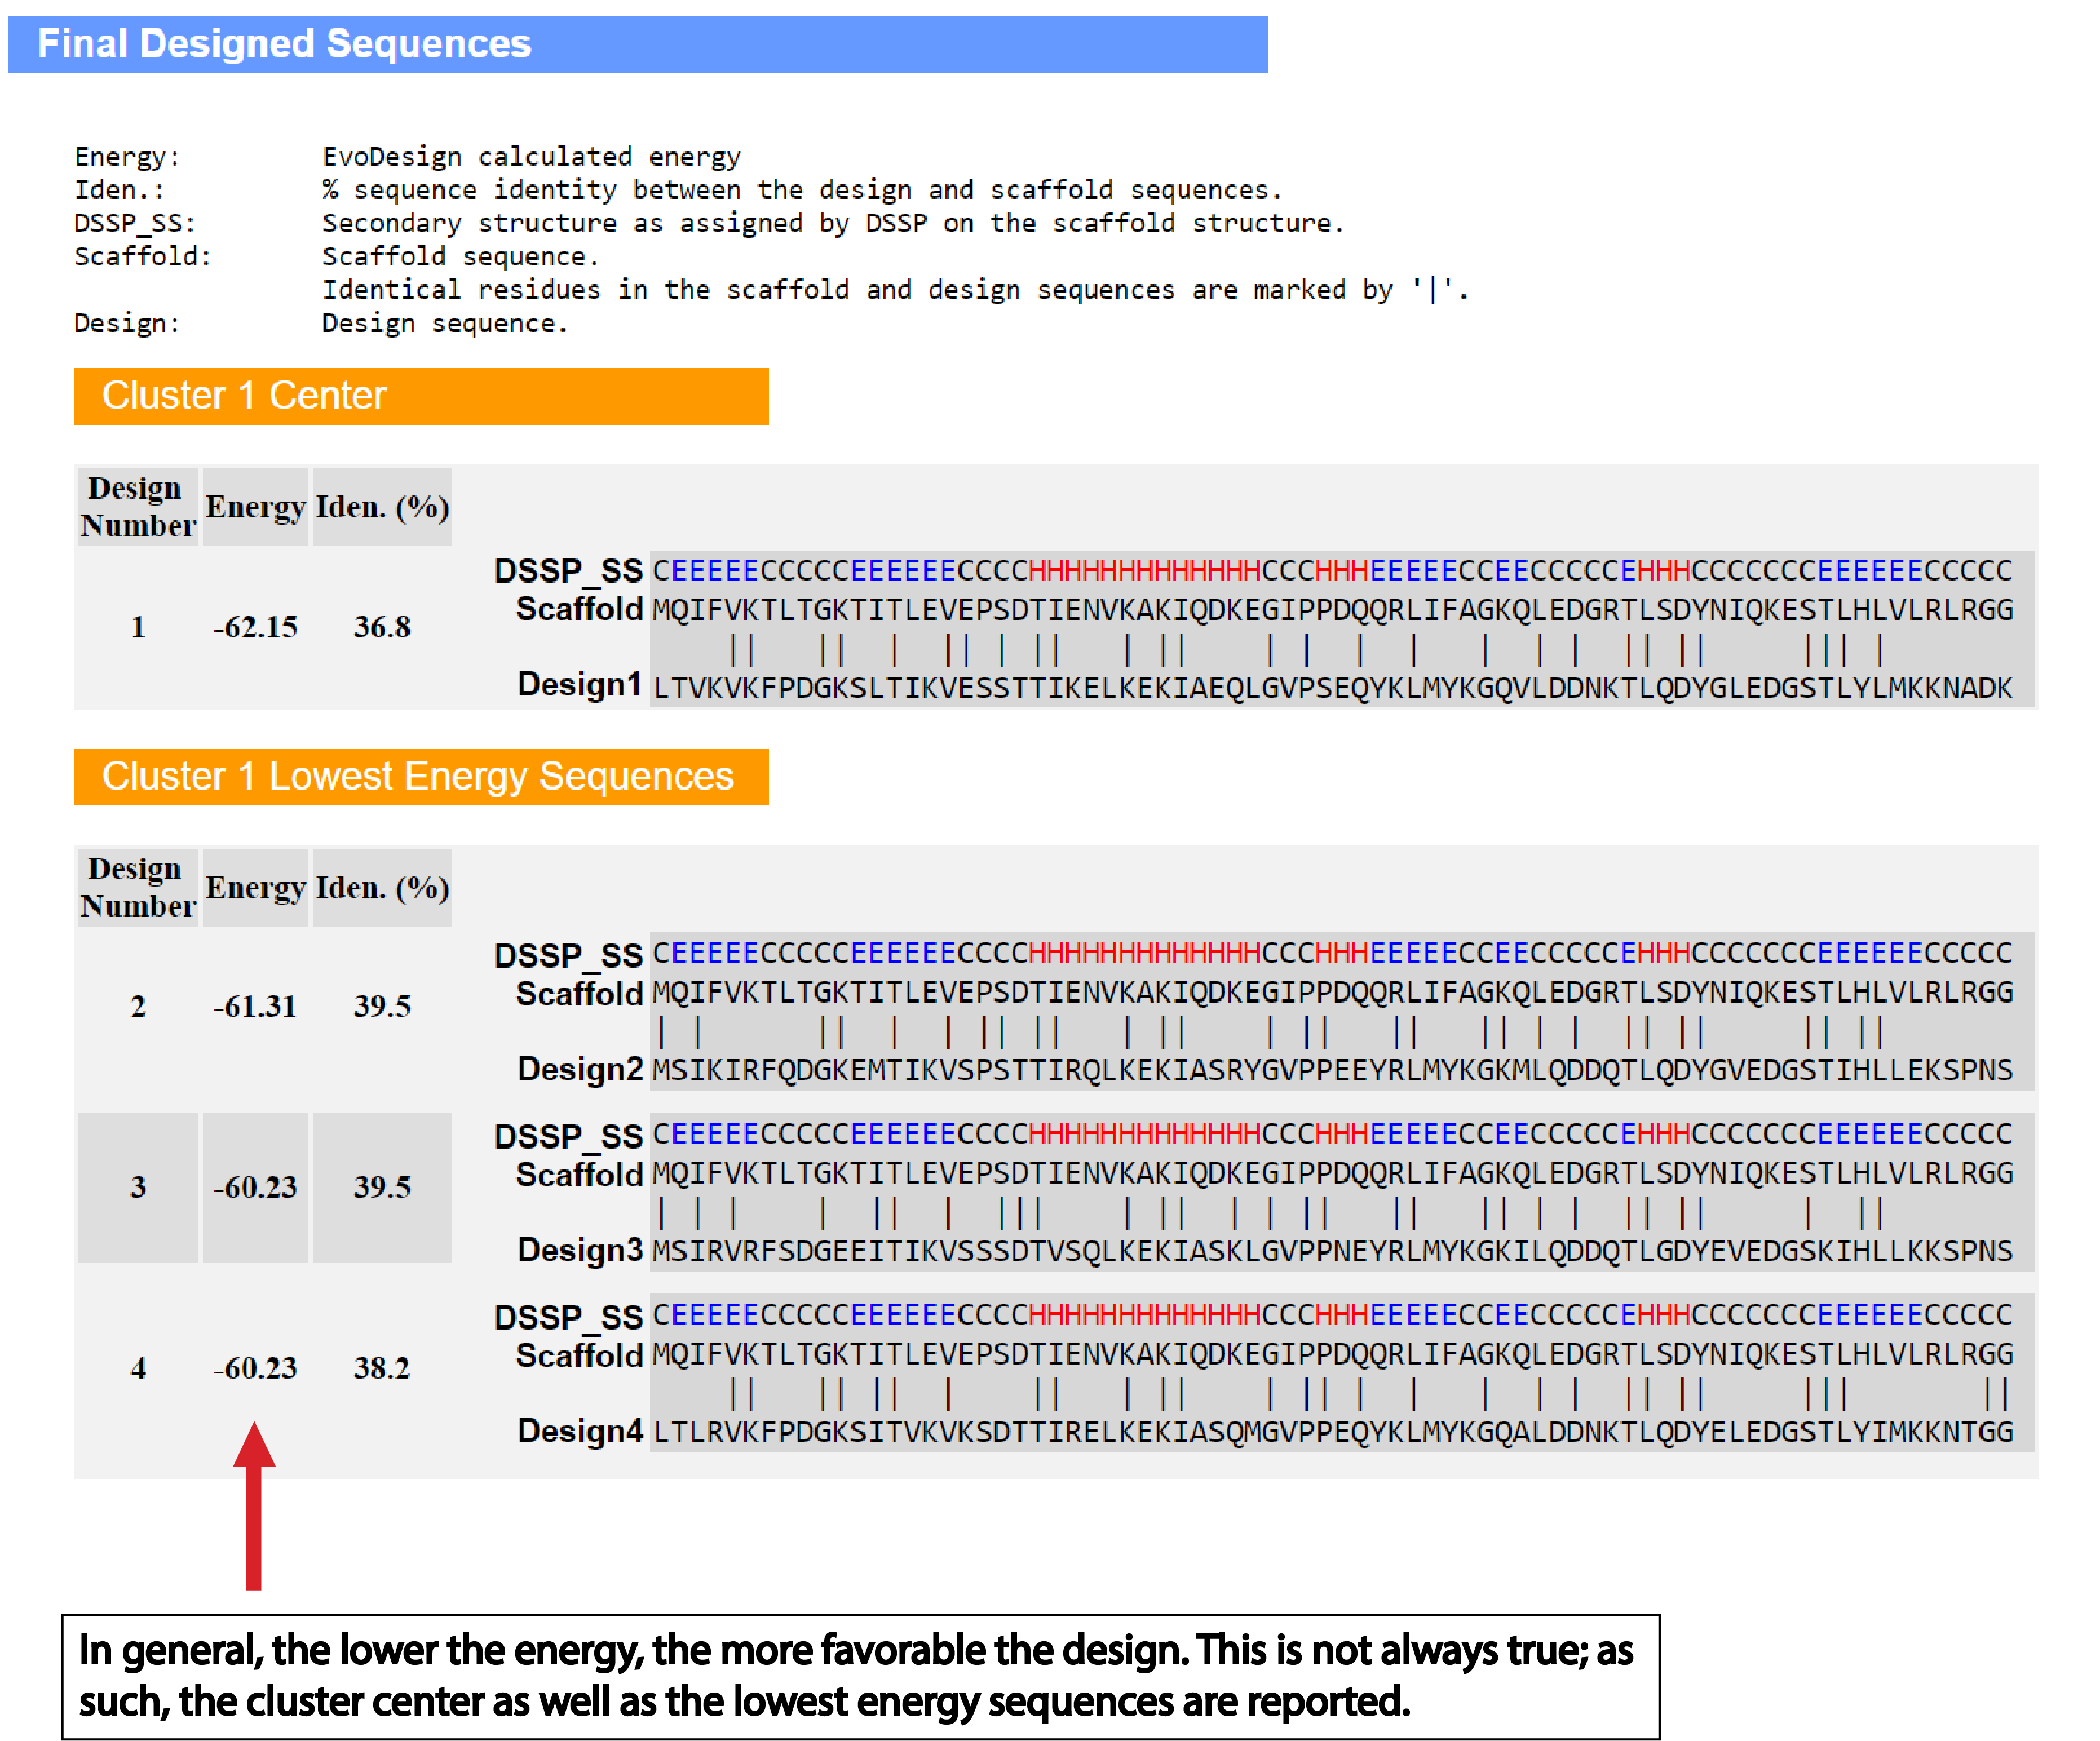Click the Design4 sequence label
Image resolution: width=2100 pixels, height=1741 pixels.
pyautogui.click(x=579, y=1432)
